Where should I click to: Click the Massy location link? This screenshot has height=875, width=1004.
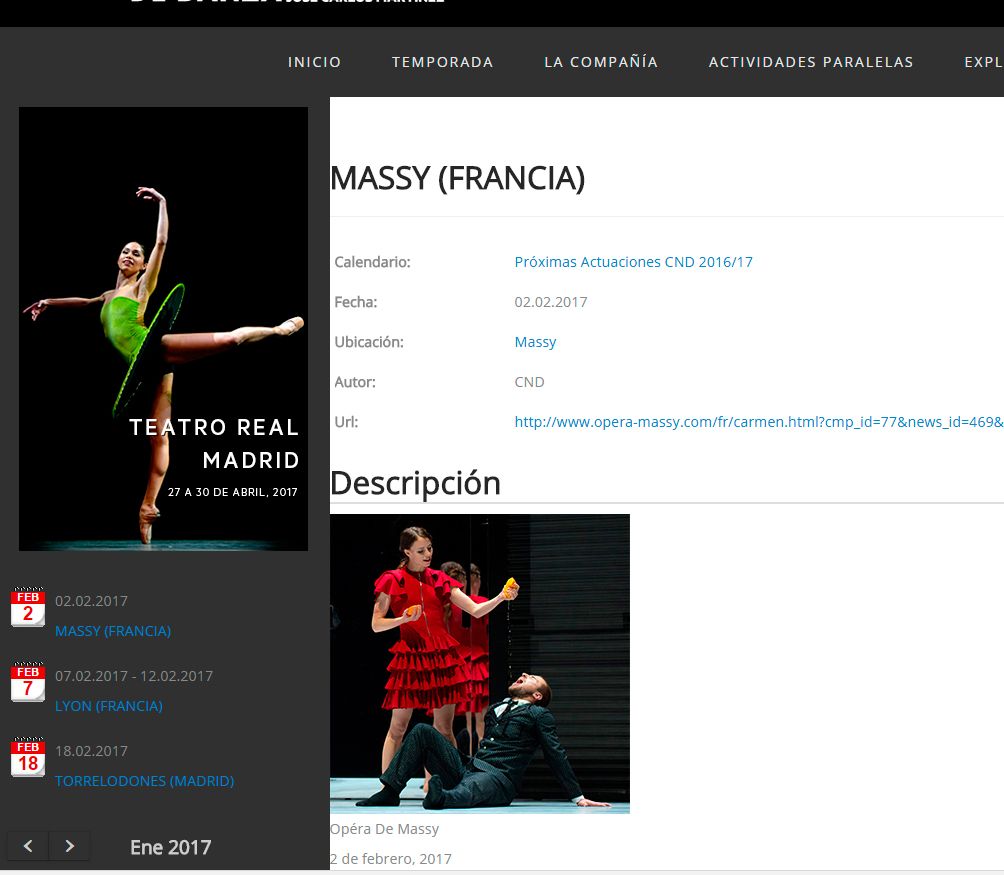click(535, 342)
